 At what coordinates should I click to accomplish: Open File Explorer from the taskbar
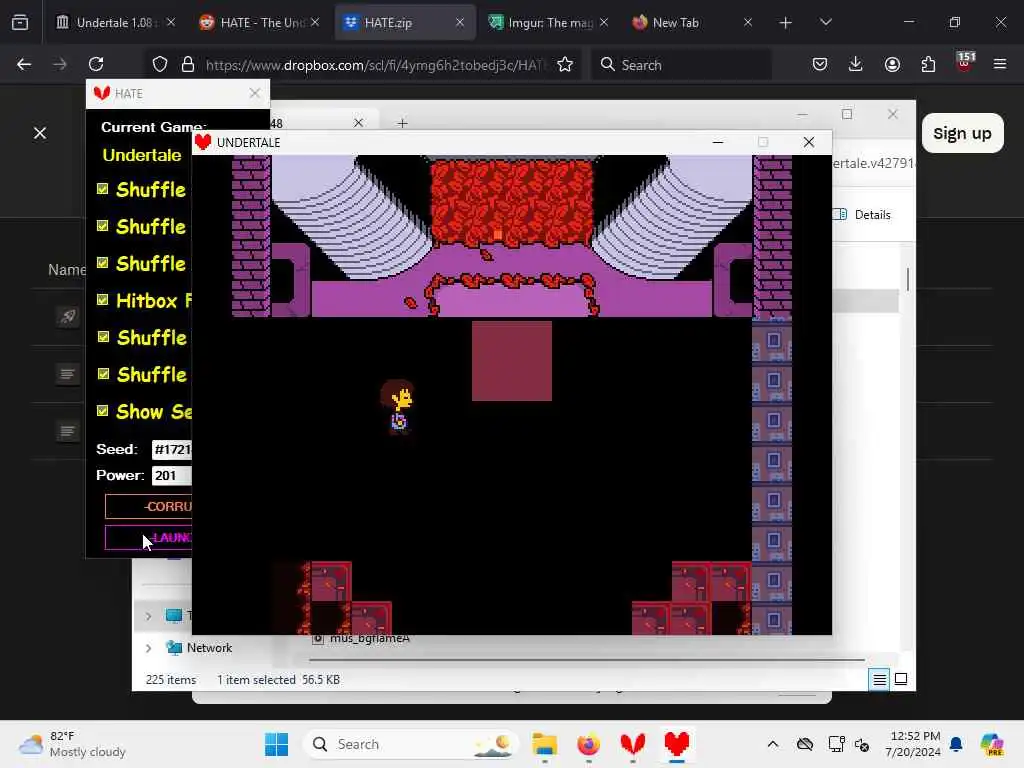pyautogui.click(x=544, y=744)
